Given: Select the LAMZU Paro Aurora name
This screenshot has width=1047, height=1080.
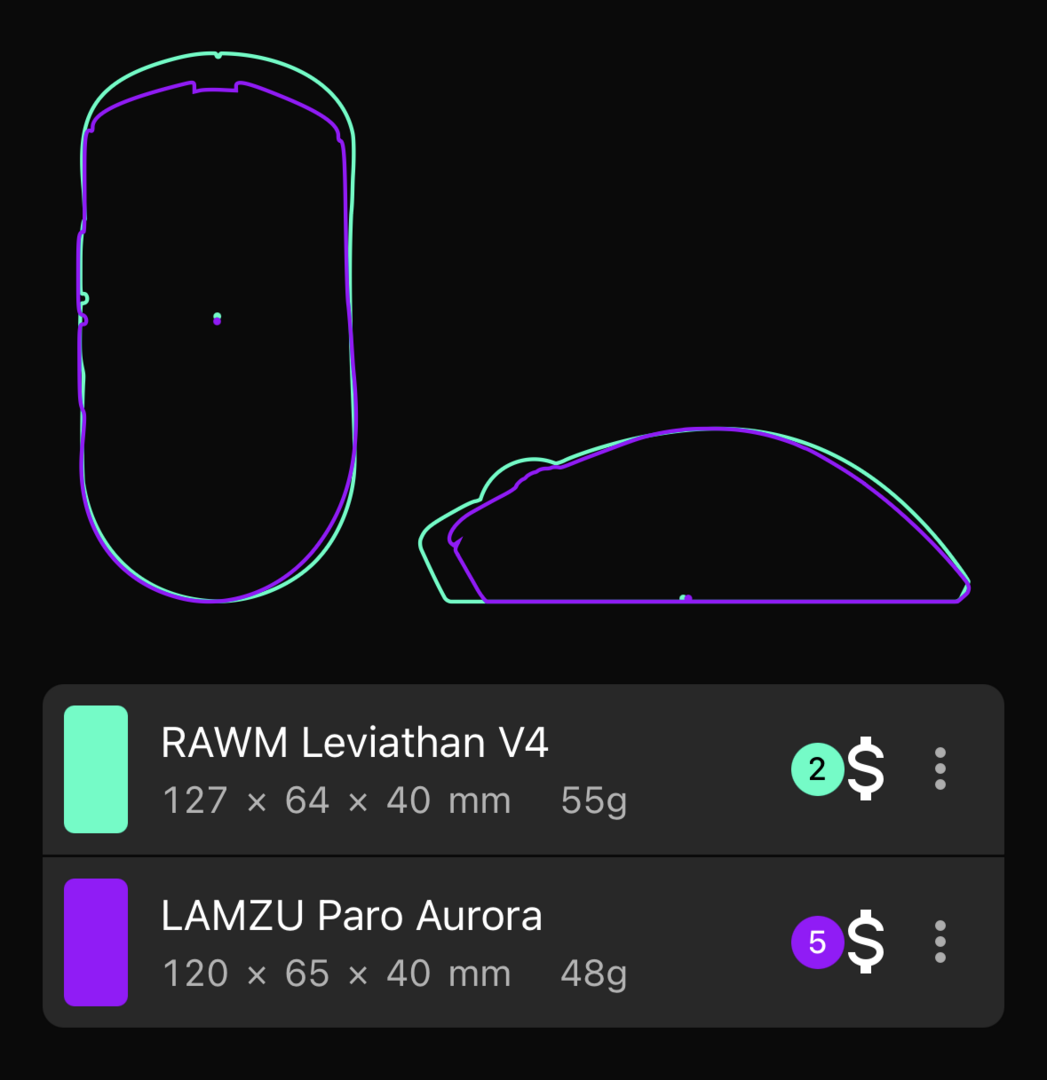Looking at the screenshot, I should [351, 915].
